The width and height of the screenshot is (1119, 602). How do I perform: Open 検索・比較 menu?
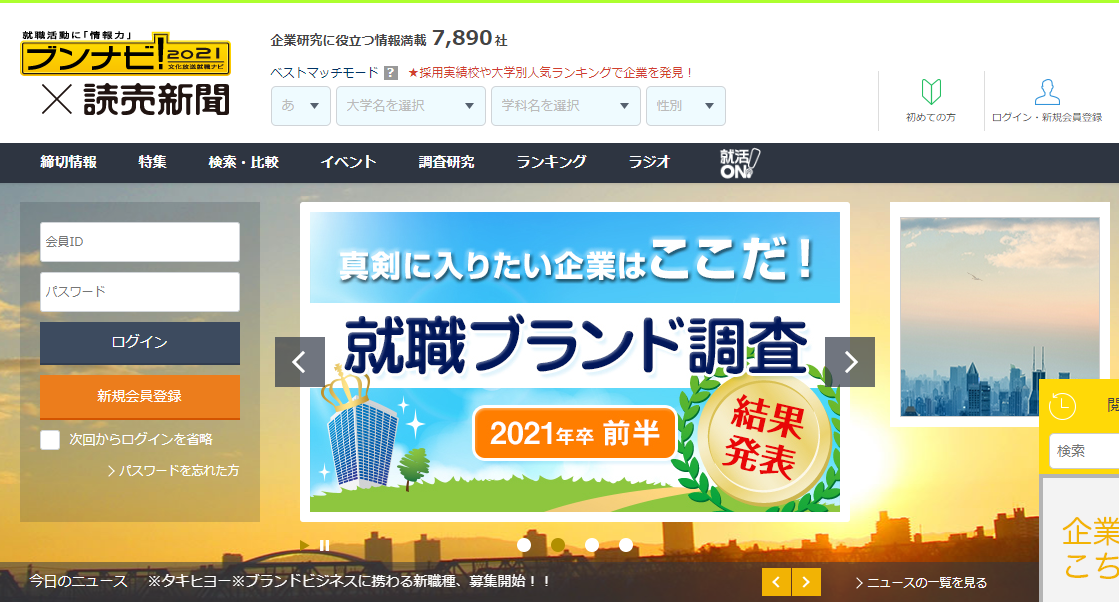click(x=243, y=162)
